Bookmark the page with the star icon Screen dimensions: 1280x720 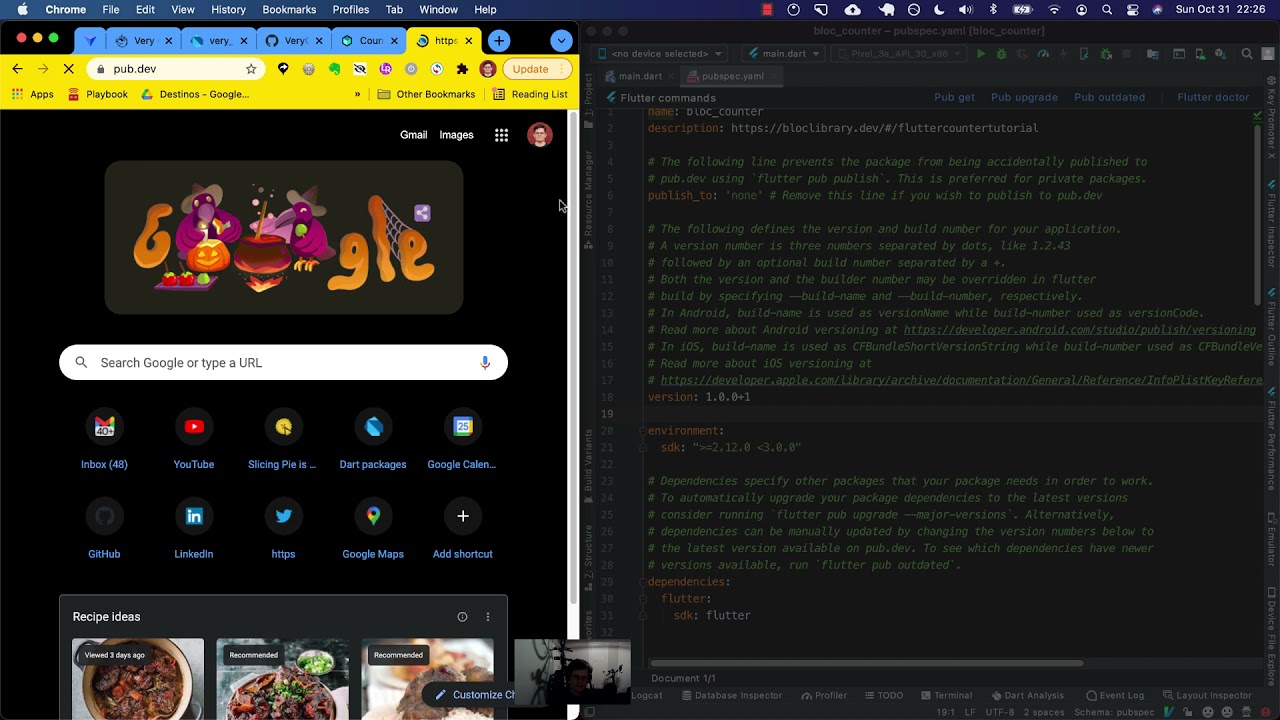click(251, 69)
